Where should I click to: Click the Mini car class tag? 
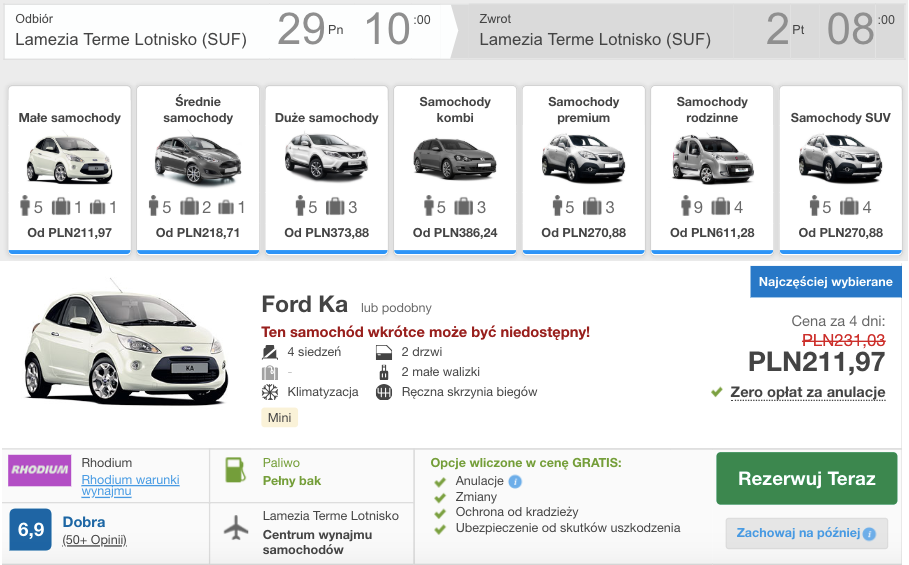tap(279, 418)
